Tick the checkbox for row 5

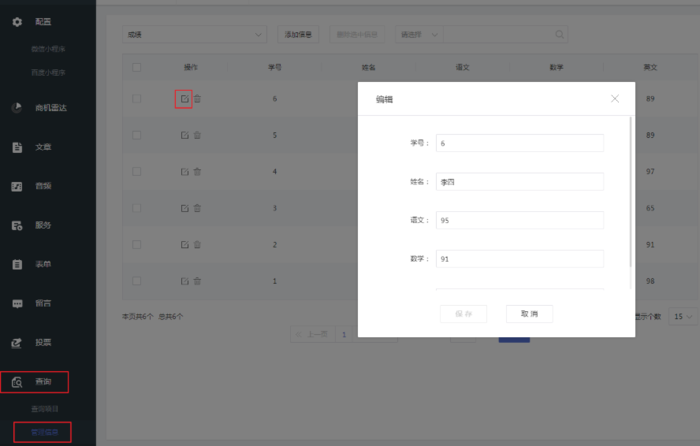(137, 135)
